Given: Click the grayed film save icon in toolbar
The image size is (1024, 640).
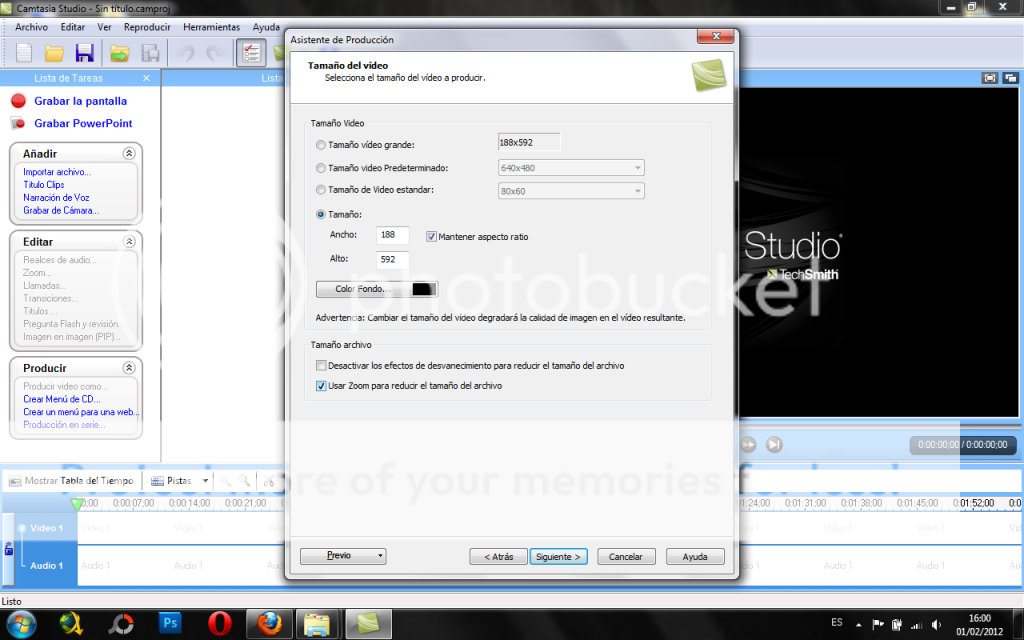Looking at the screenshot, I should click(x=151, y=53).
